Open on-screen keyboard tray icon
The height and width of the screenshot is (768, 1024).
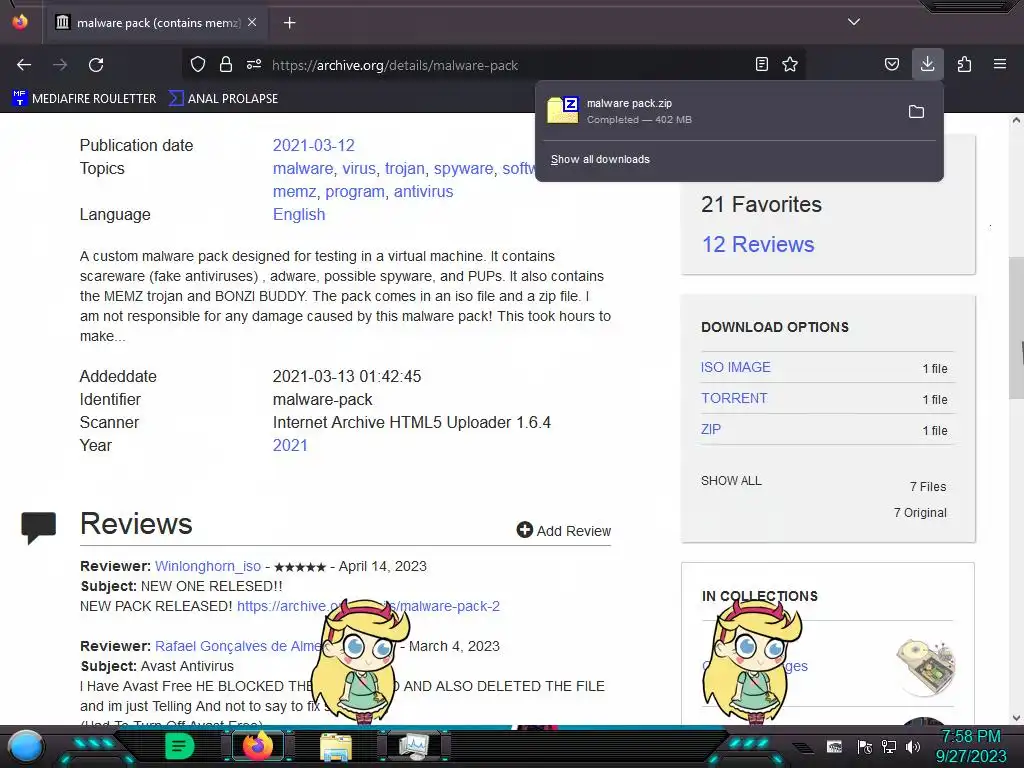click(x=835, y=747)
